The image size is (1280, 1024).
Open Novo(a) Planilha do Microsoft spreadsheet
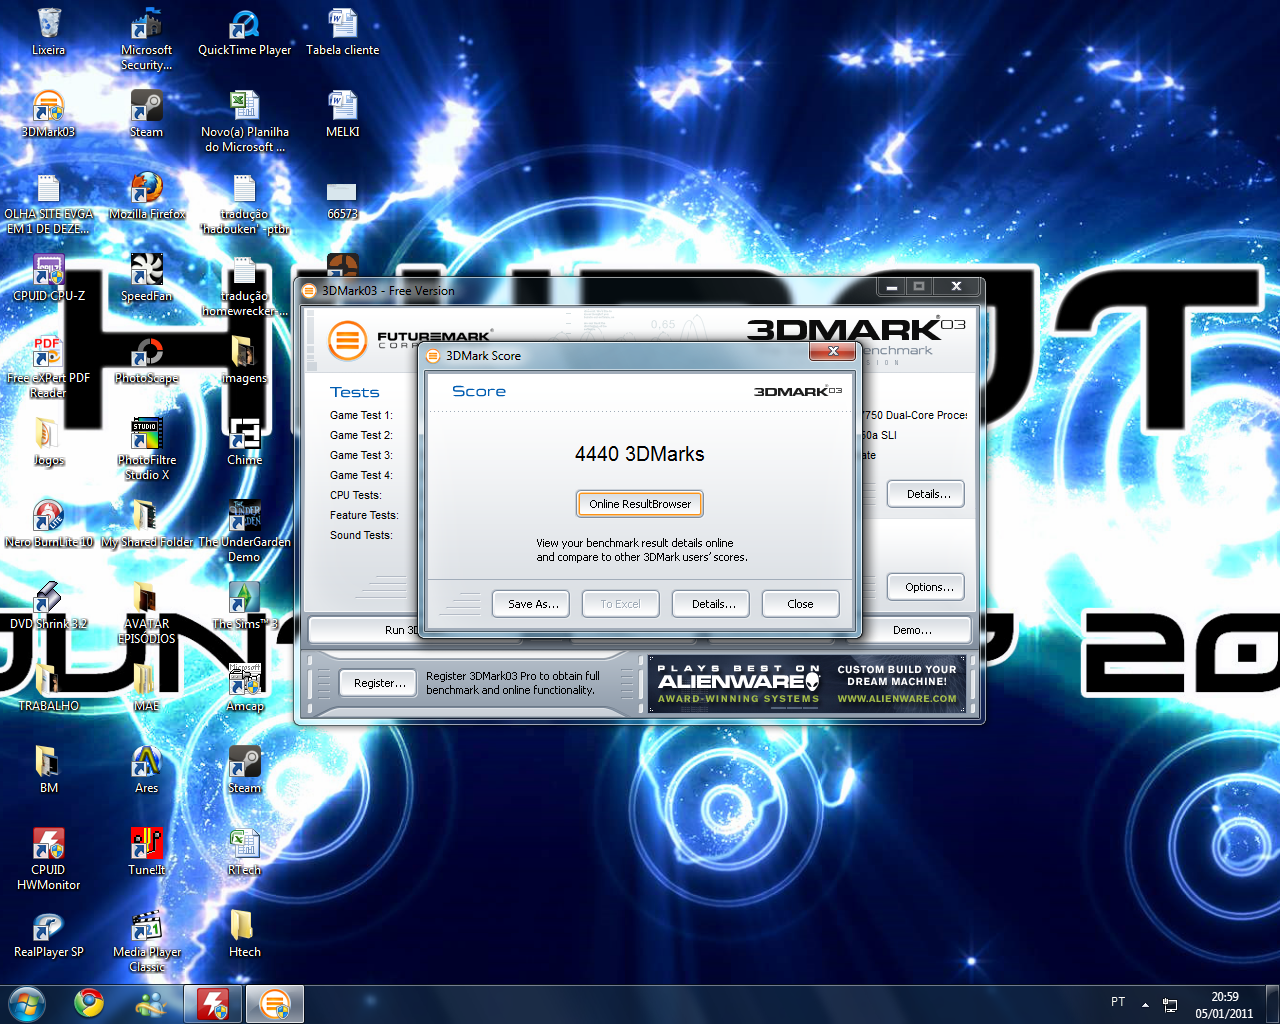click(244, 121)
